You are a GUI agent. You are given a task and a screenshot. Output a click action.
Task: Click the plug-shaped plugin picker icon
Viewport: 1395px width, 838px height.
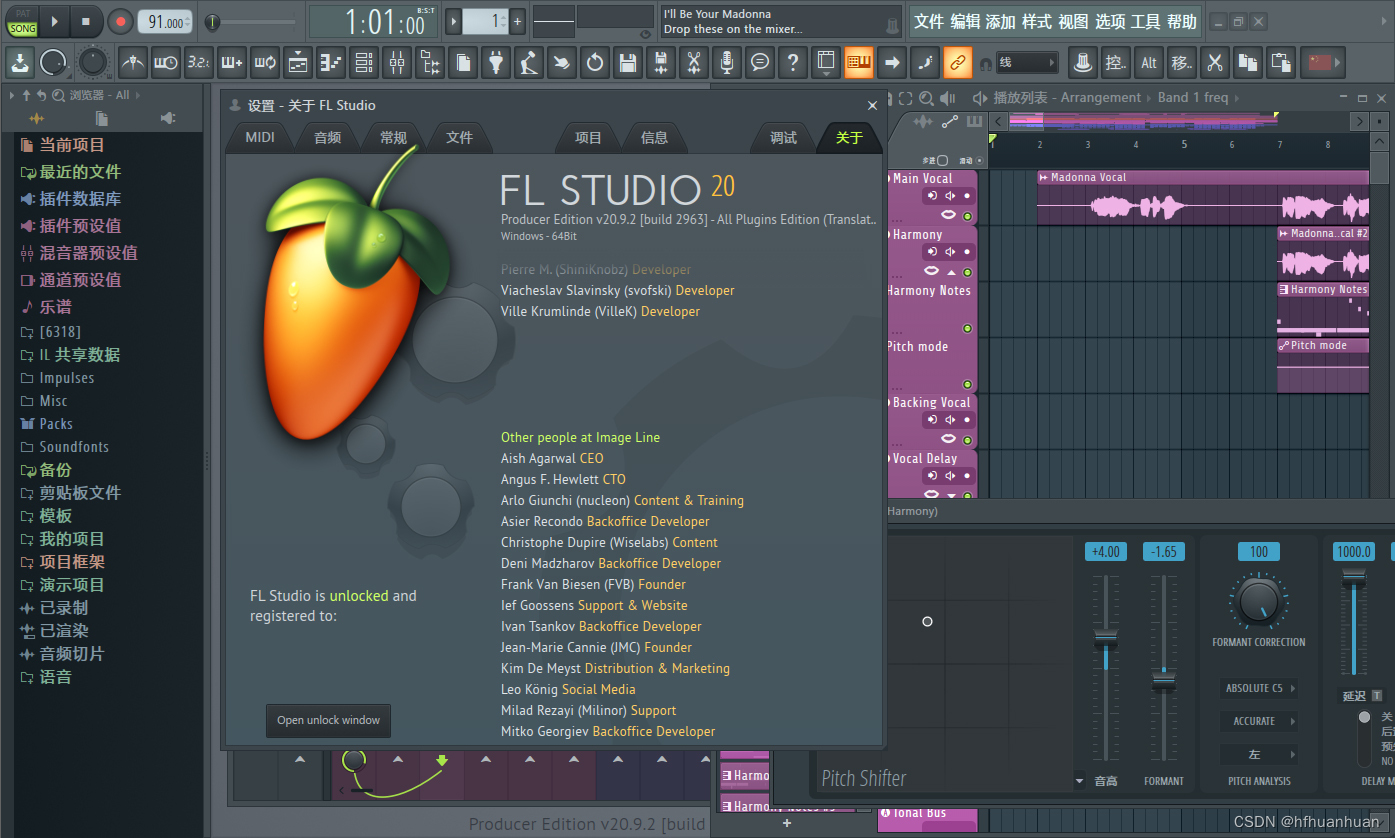pos(496,63)
